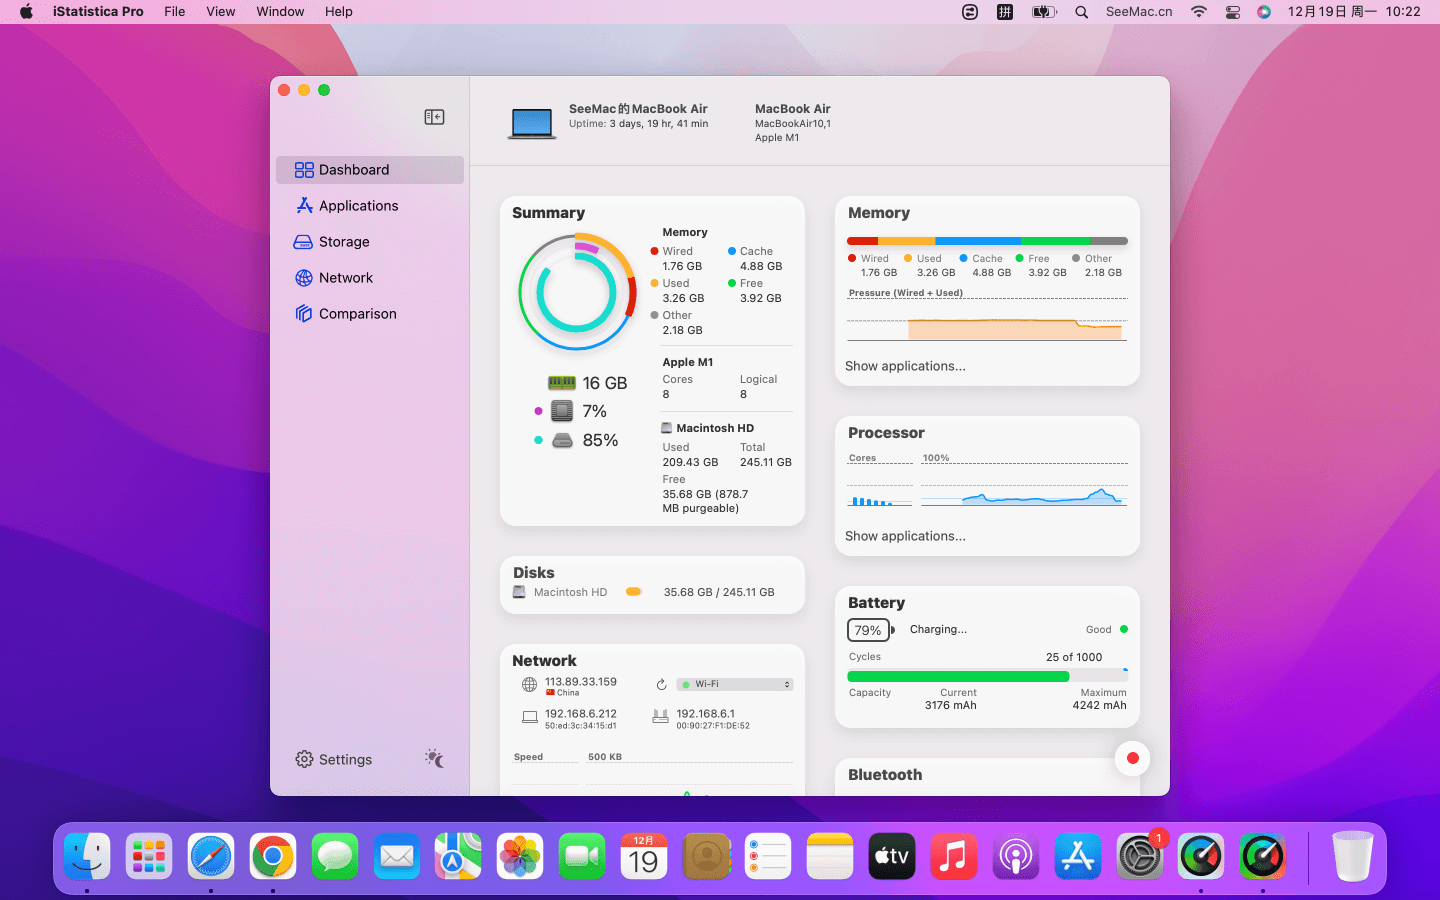The image size is (1440, 900).
Task: Open the Applications section
Action: coord(370,206)
